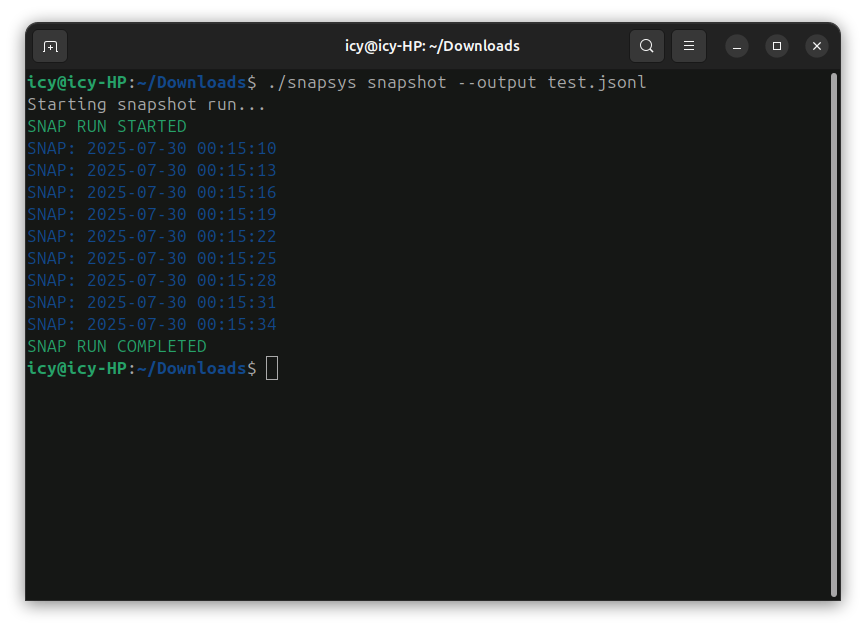Click the ./snapsys snapshot command text
Viewport: 866px width, 629px height.
coord(356,82)
